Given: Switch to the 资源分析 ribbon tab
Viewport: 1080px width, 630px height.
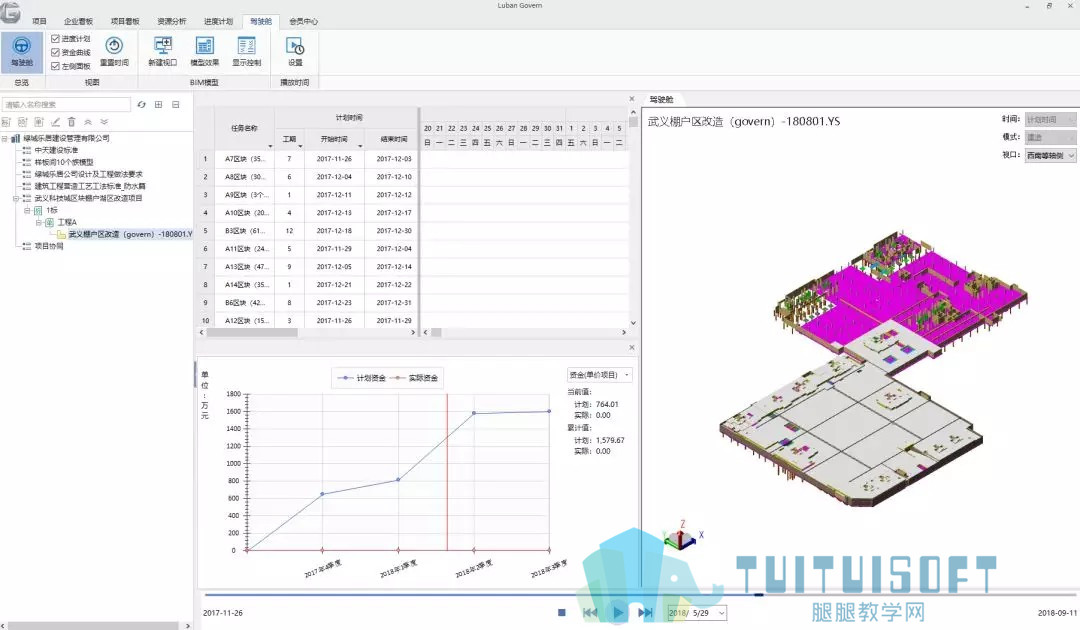Looking at the screenshot, I should 172,21.
